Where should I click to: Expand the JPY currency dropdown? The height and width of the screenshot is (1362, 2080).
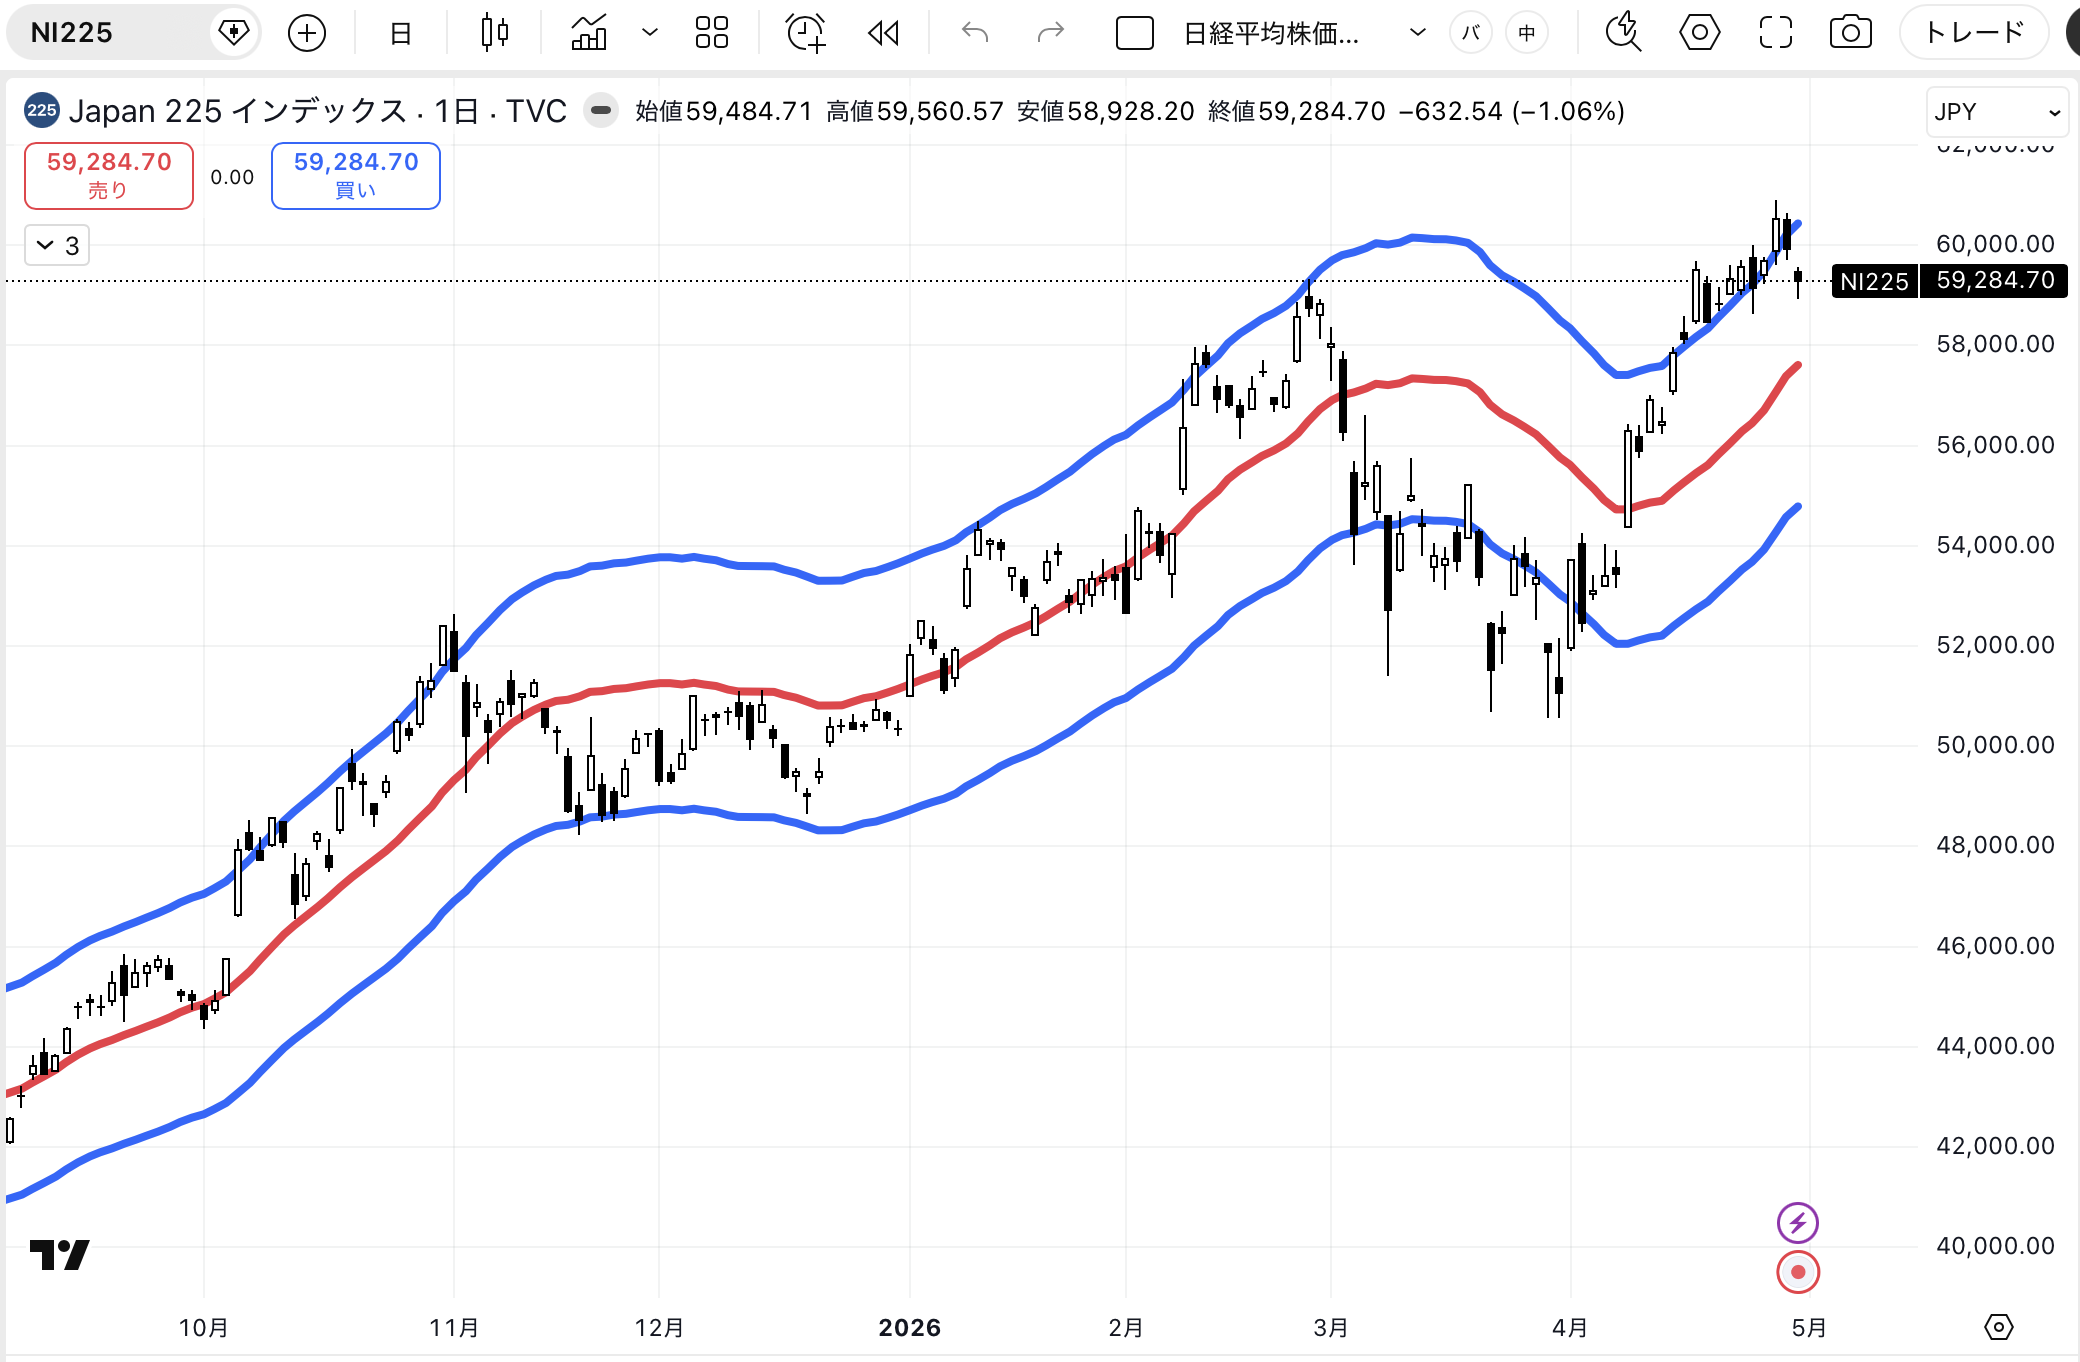click(1996, 112)
